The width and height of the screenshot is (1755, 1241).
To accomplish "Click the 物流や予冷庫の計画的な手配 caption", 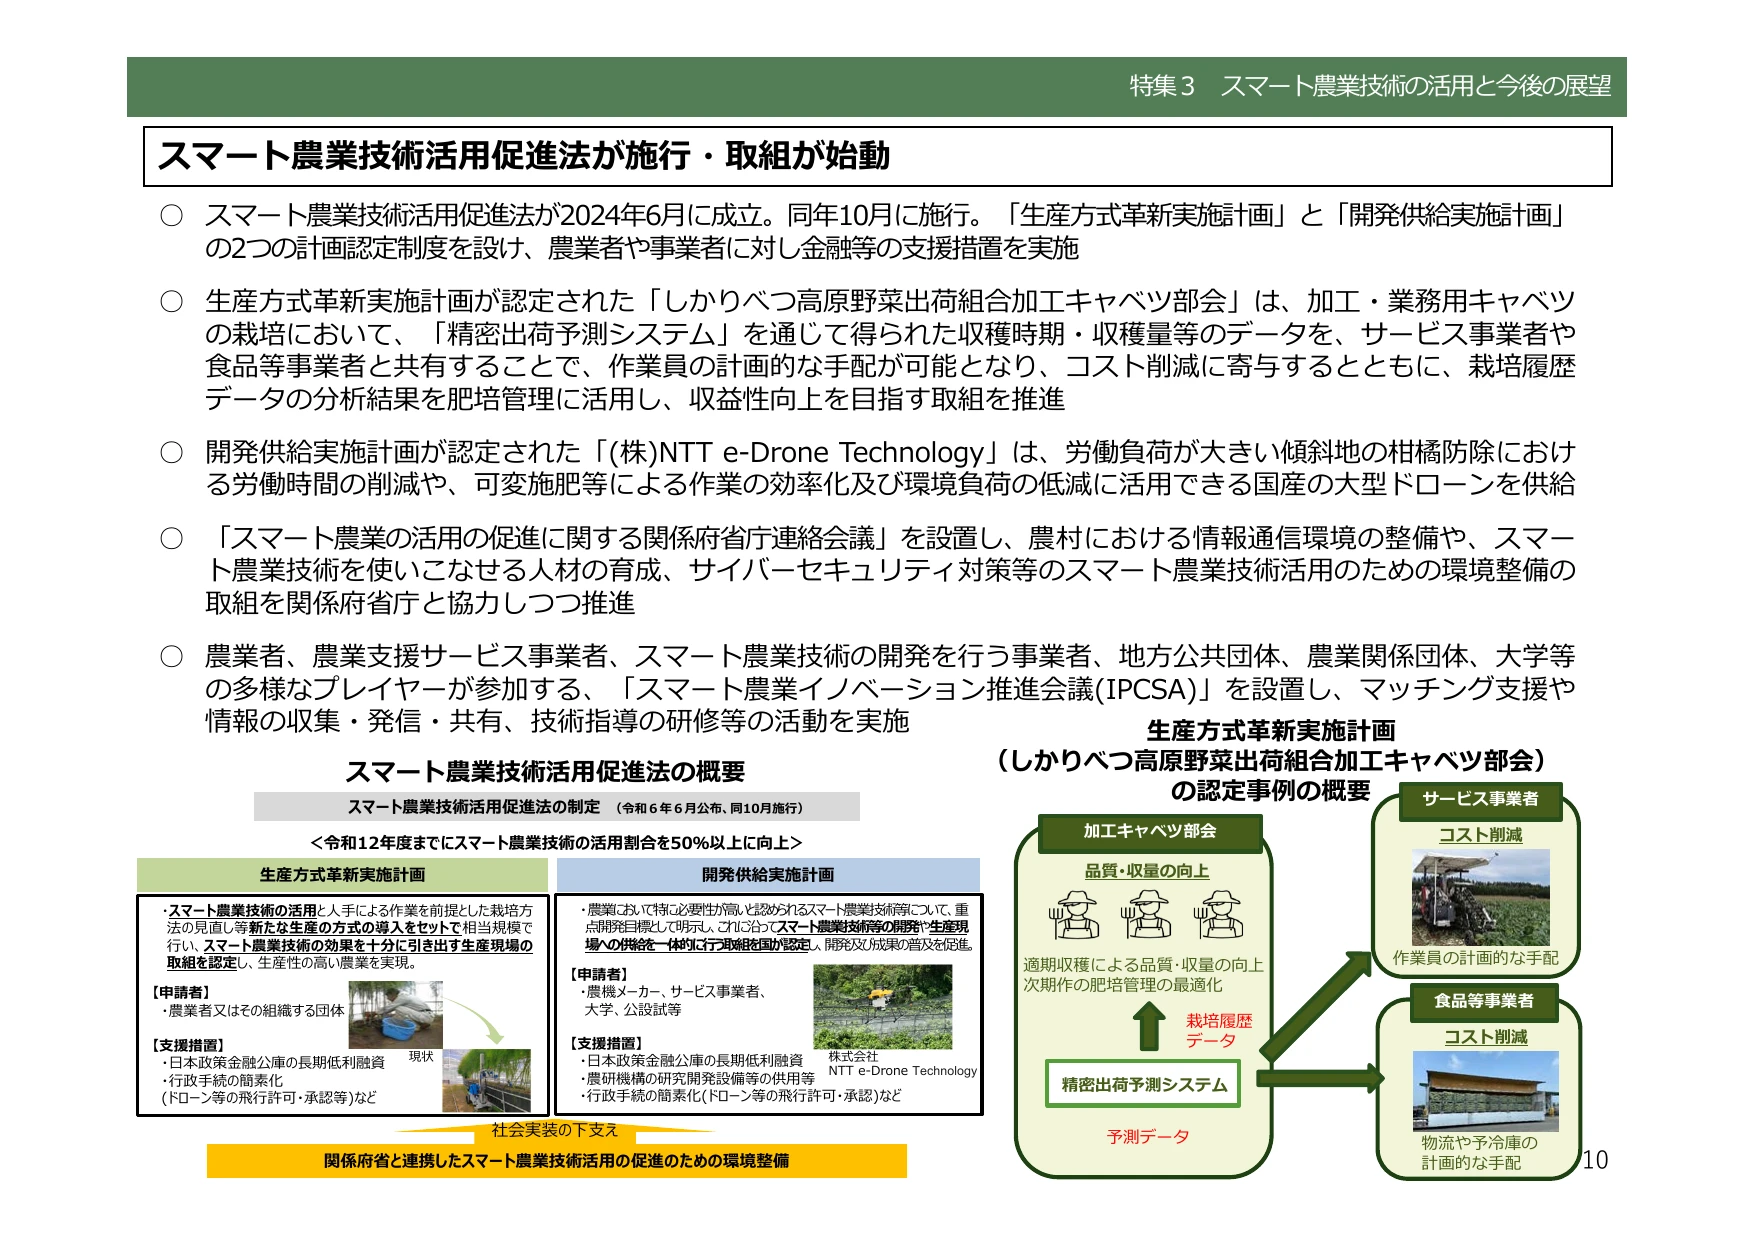I will point(1479,1153).
